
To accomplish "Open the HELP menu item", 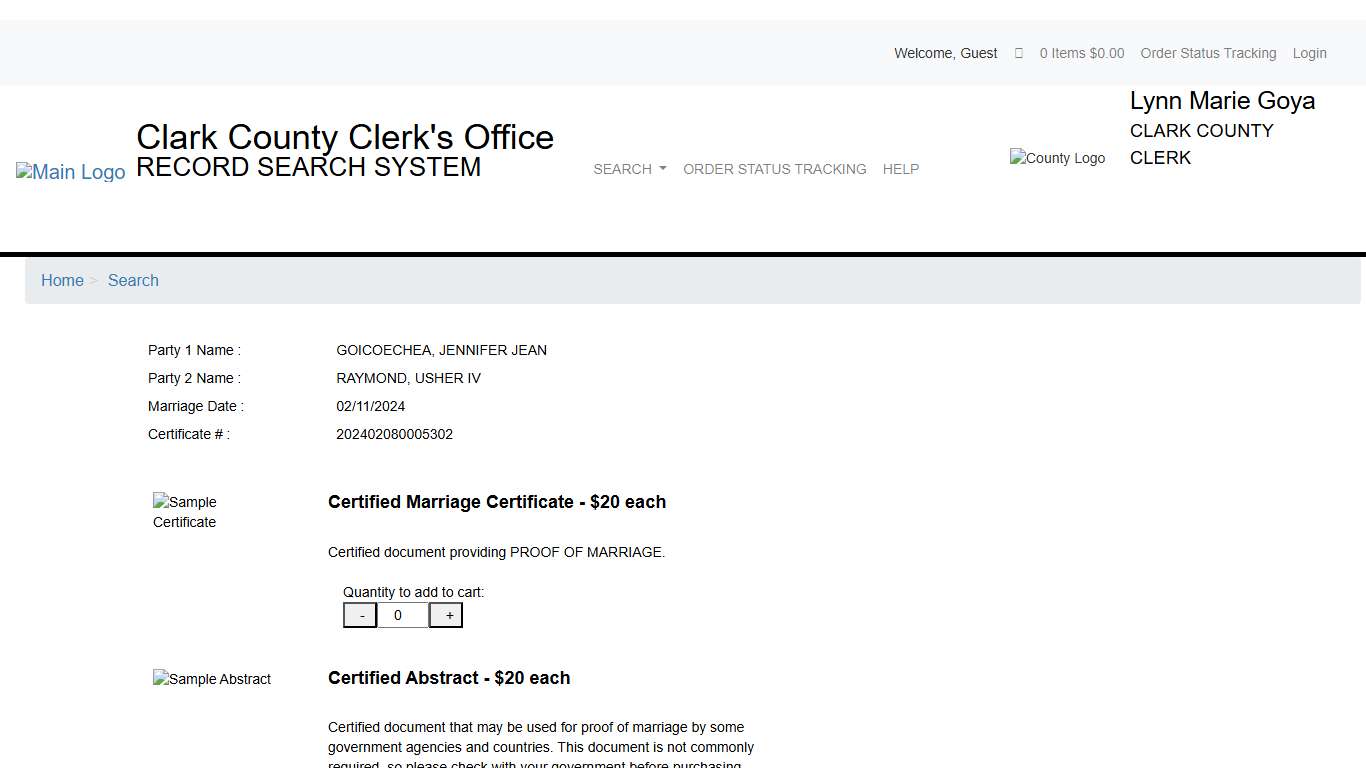I will pyautogui.click(x=900, y=169).
